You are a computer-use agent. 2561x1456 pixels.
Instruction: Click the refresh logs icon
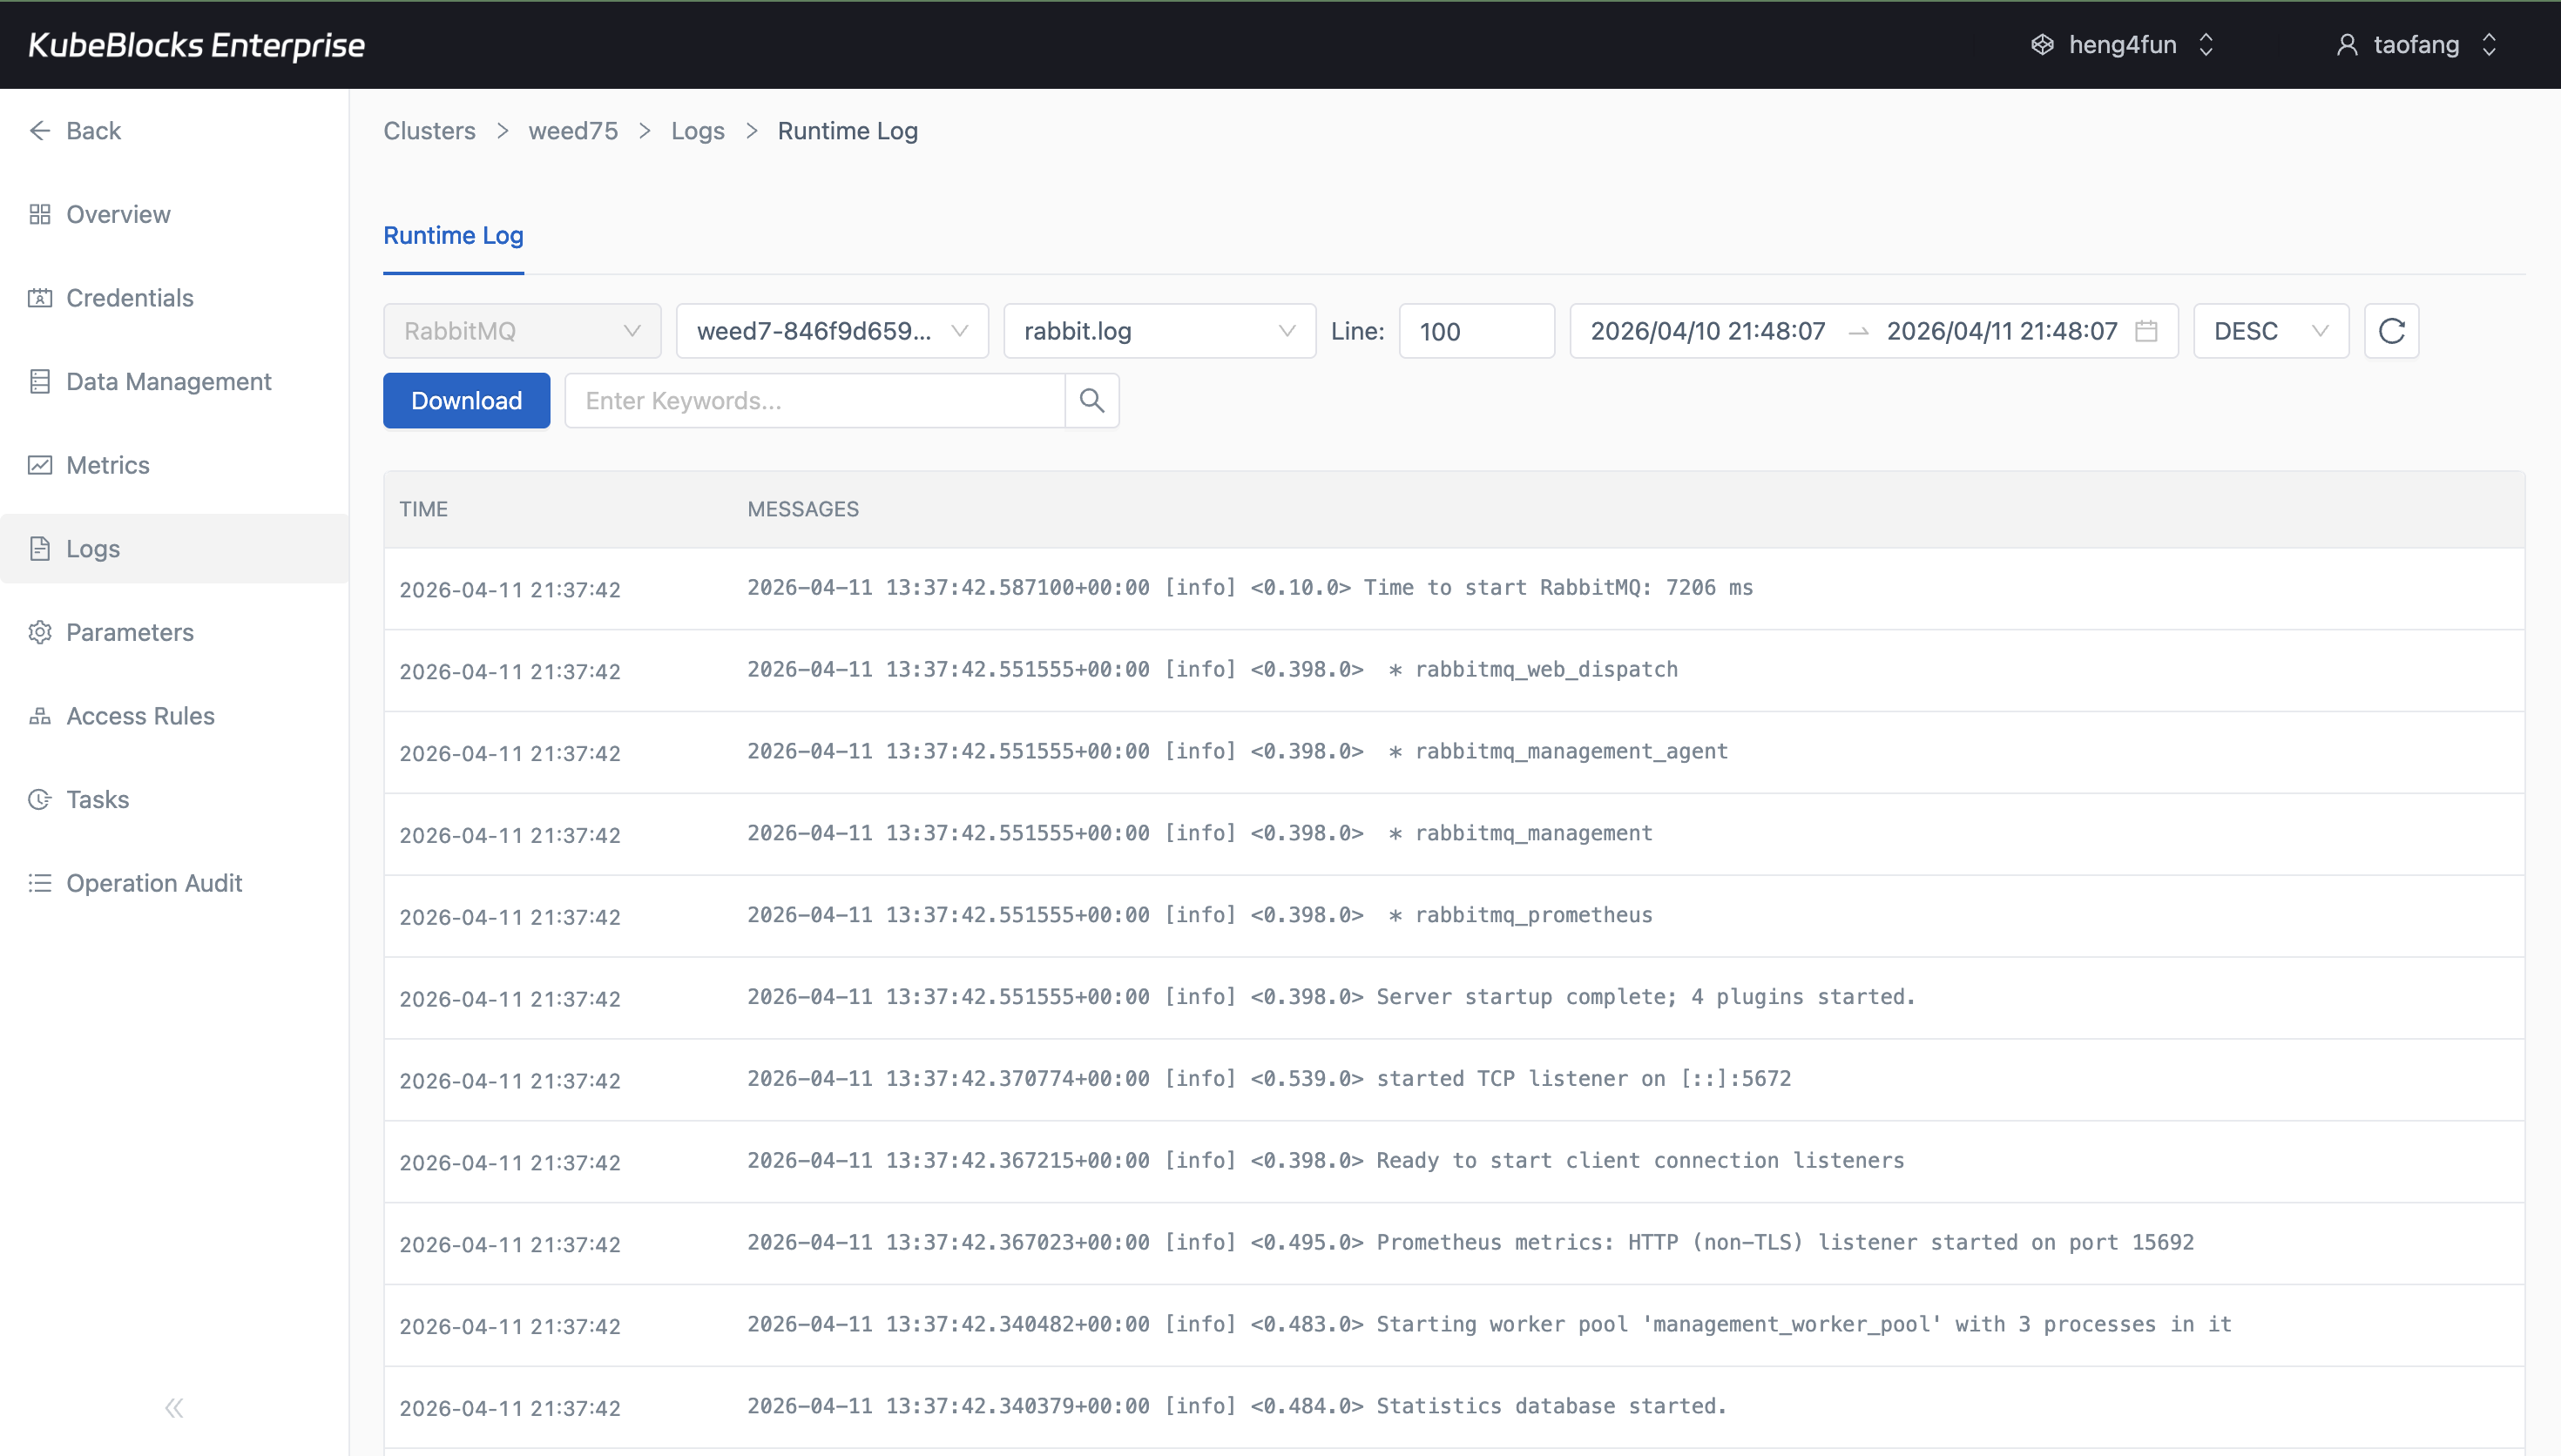click(2391, 330)
